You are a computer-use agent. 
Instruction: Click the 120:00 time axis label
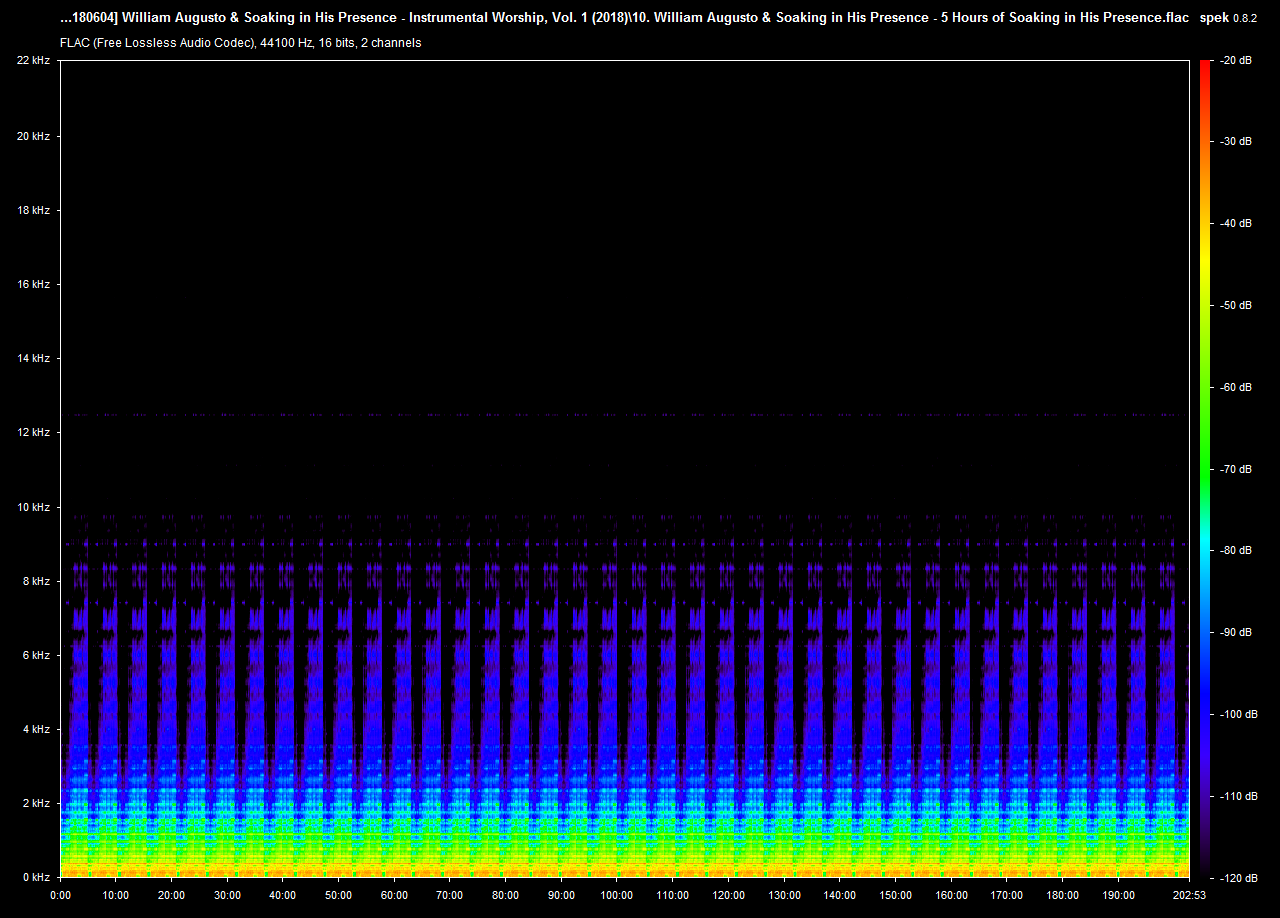(728, 895)
